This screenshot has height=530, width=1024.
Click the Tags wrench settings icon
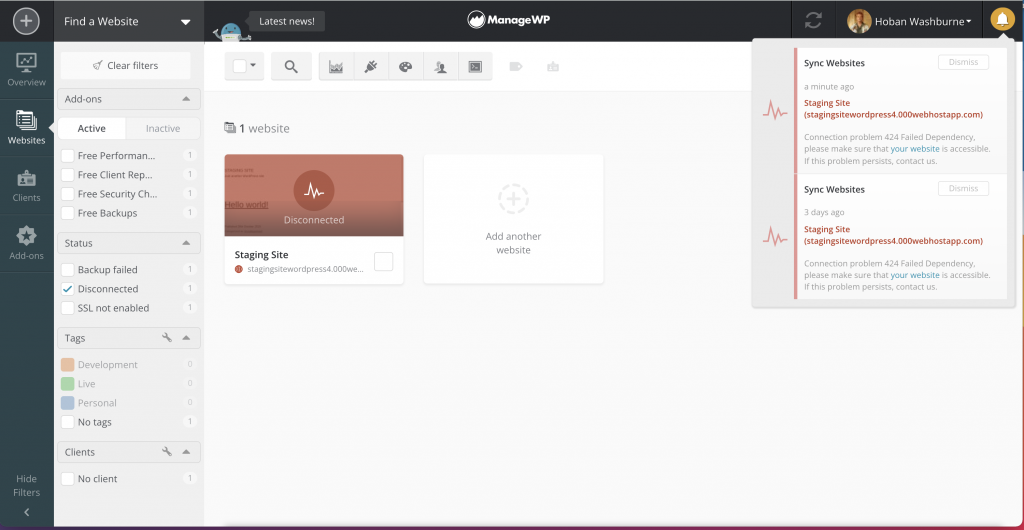(167, 338)
